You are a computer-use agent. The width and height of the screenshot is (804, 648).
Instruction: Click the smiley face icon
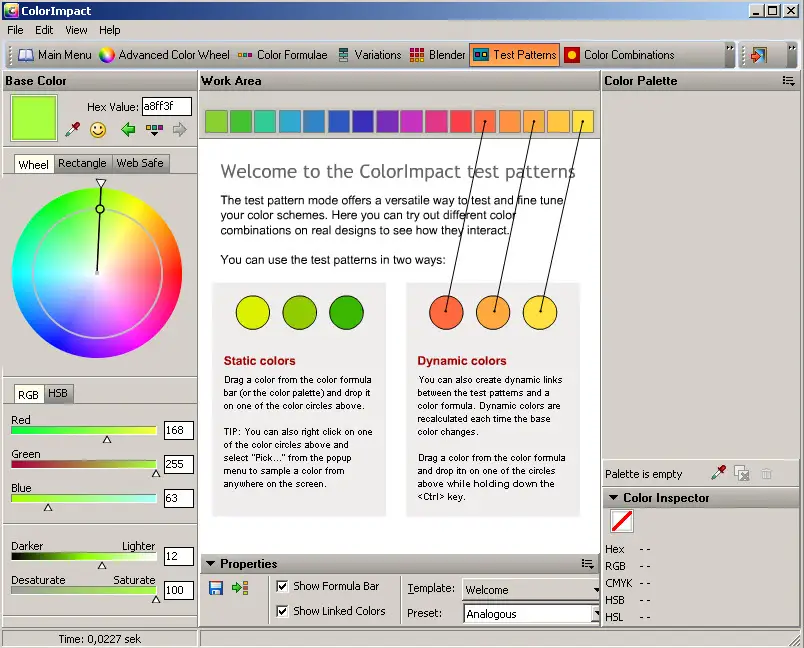tap(98, 130)
